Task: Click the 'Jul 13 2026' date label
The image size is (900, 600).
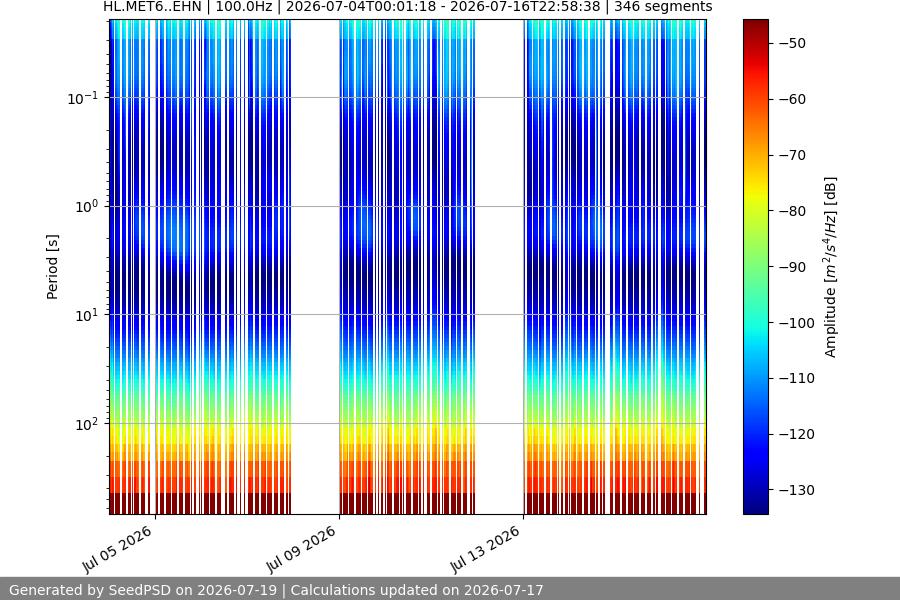Action: pos(485,549)
